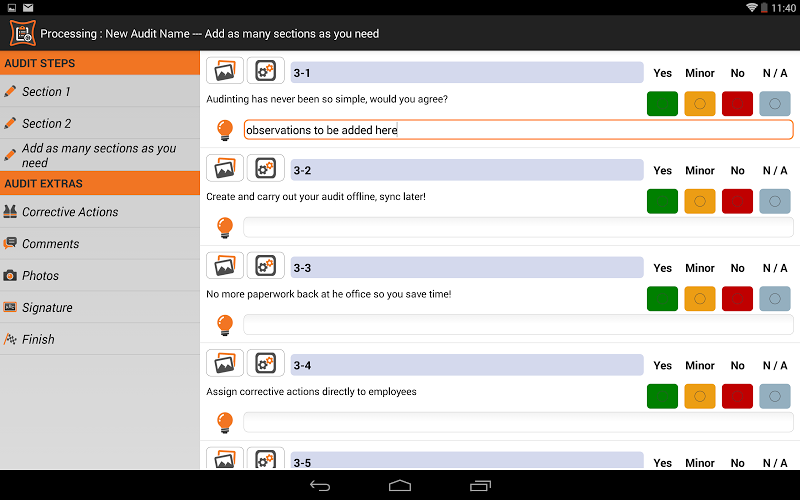Image resolution: width=800 pixels, height=500 pixels.
Task: Select green Yes answer for question 3-3
Action: [662, 298]
